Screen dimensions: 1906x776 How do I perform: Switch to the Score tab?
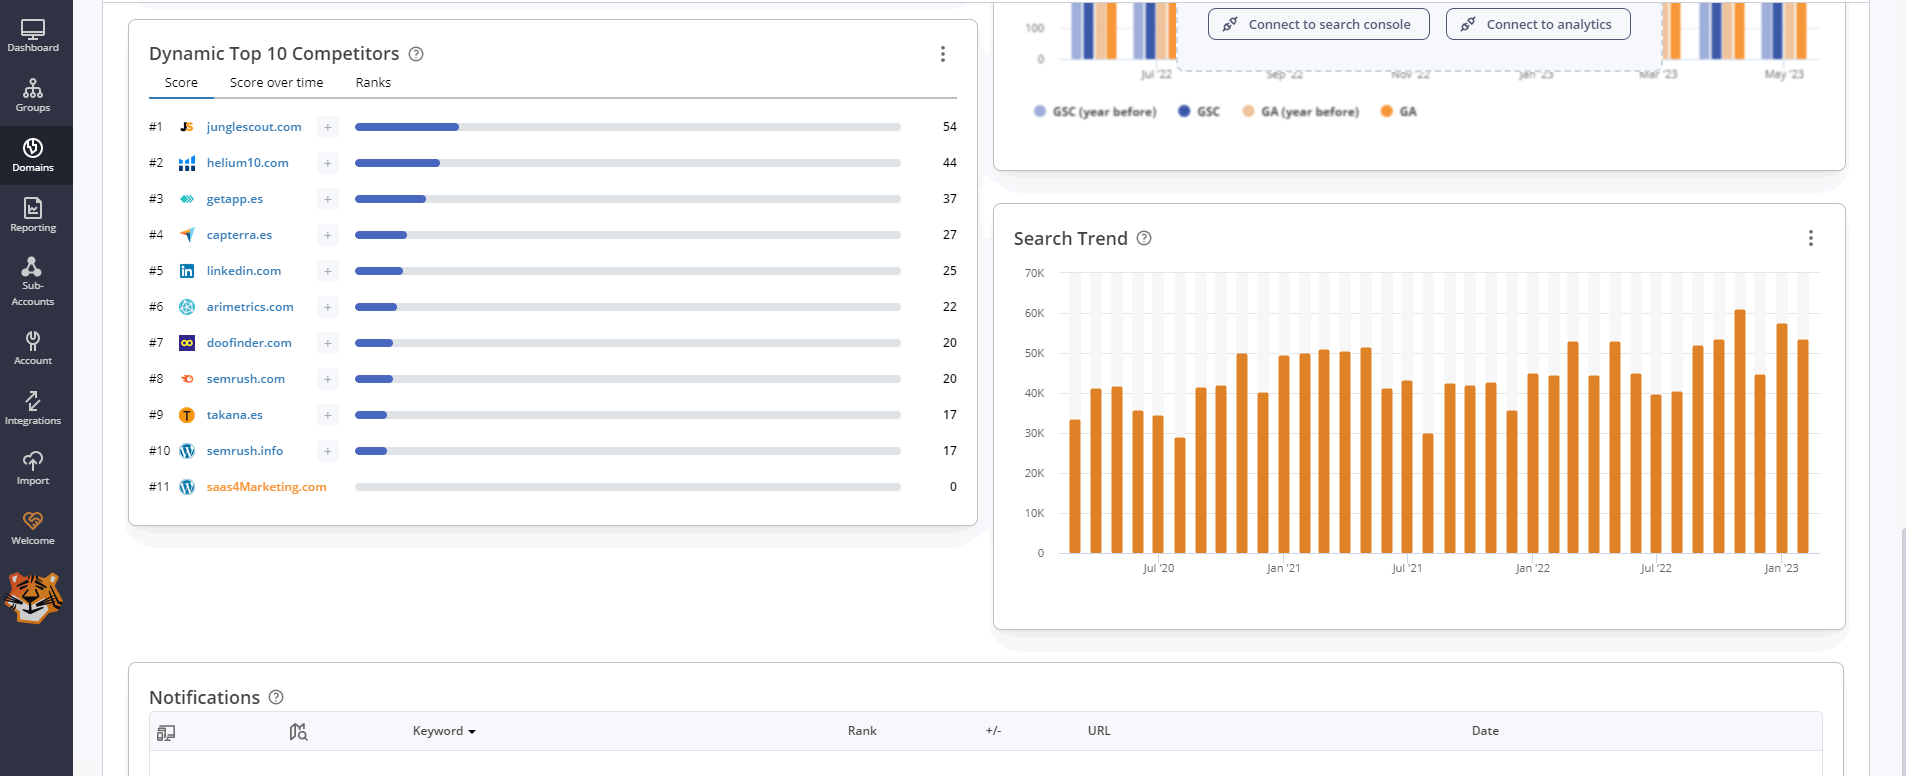click(181, 83)
